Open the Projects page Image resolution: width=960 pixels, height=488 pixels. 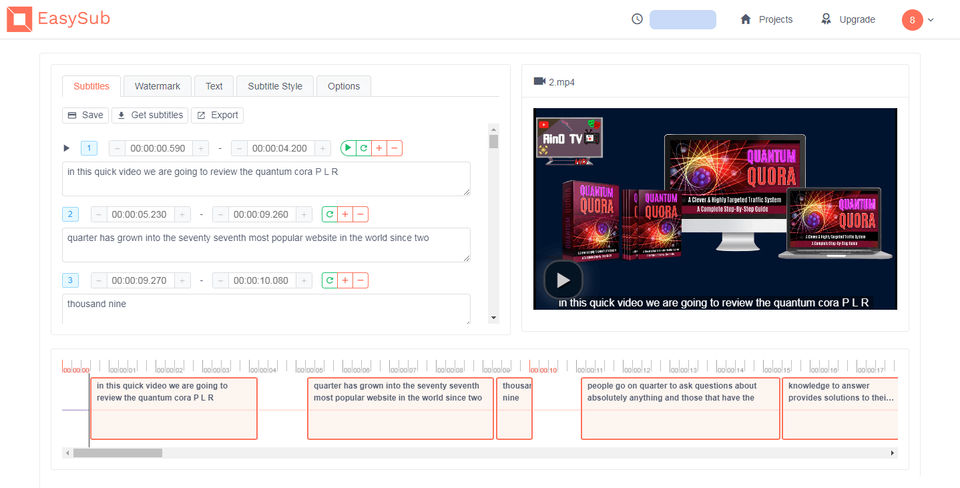[x=767, y=20]
